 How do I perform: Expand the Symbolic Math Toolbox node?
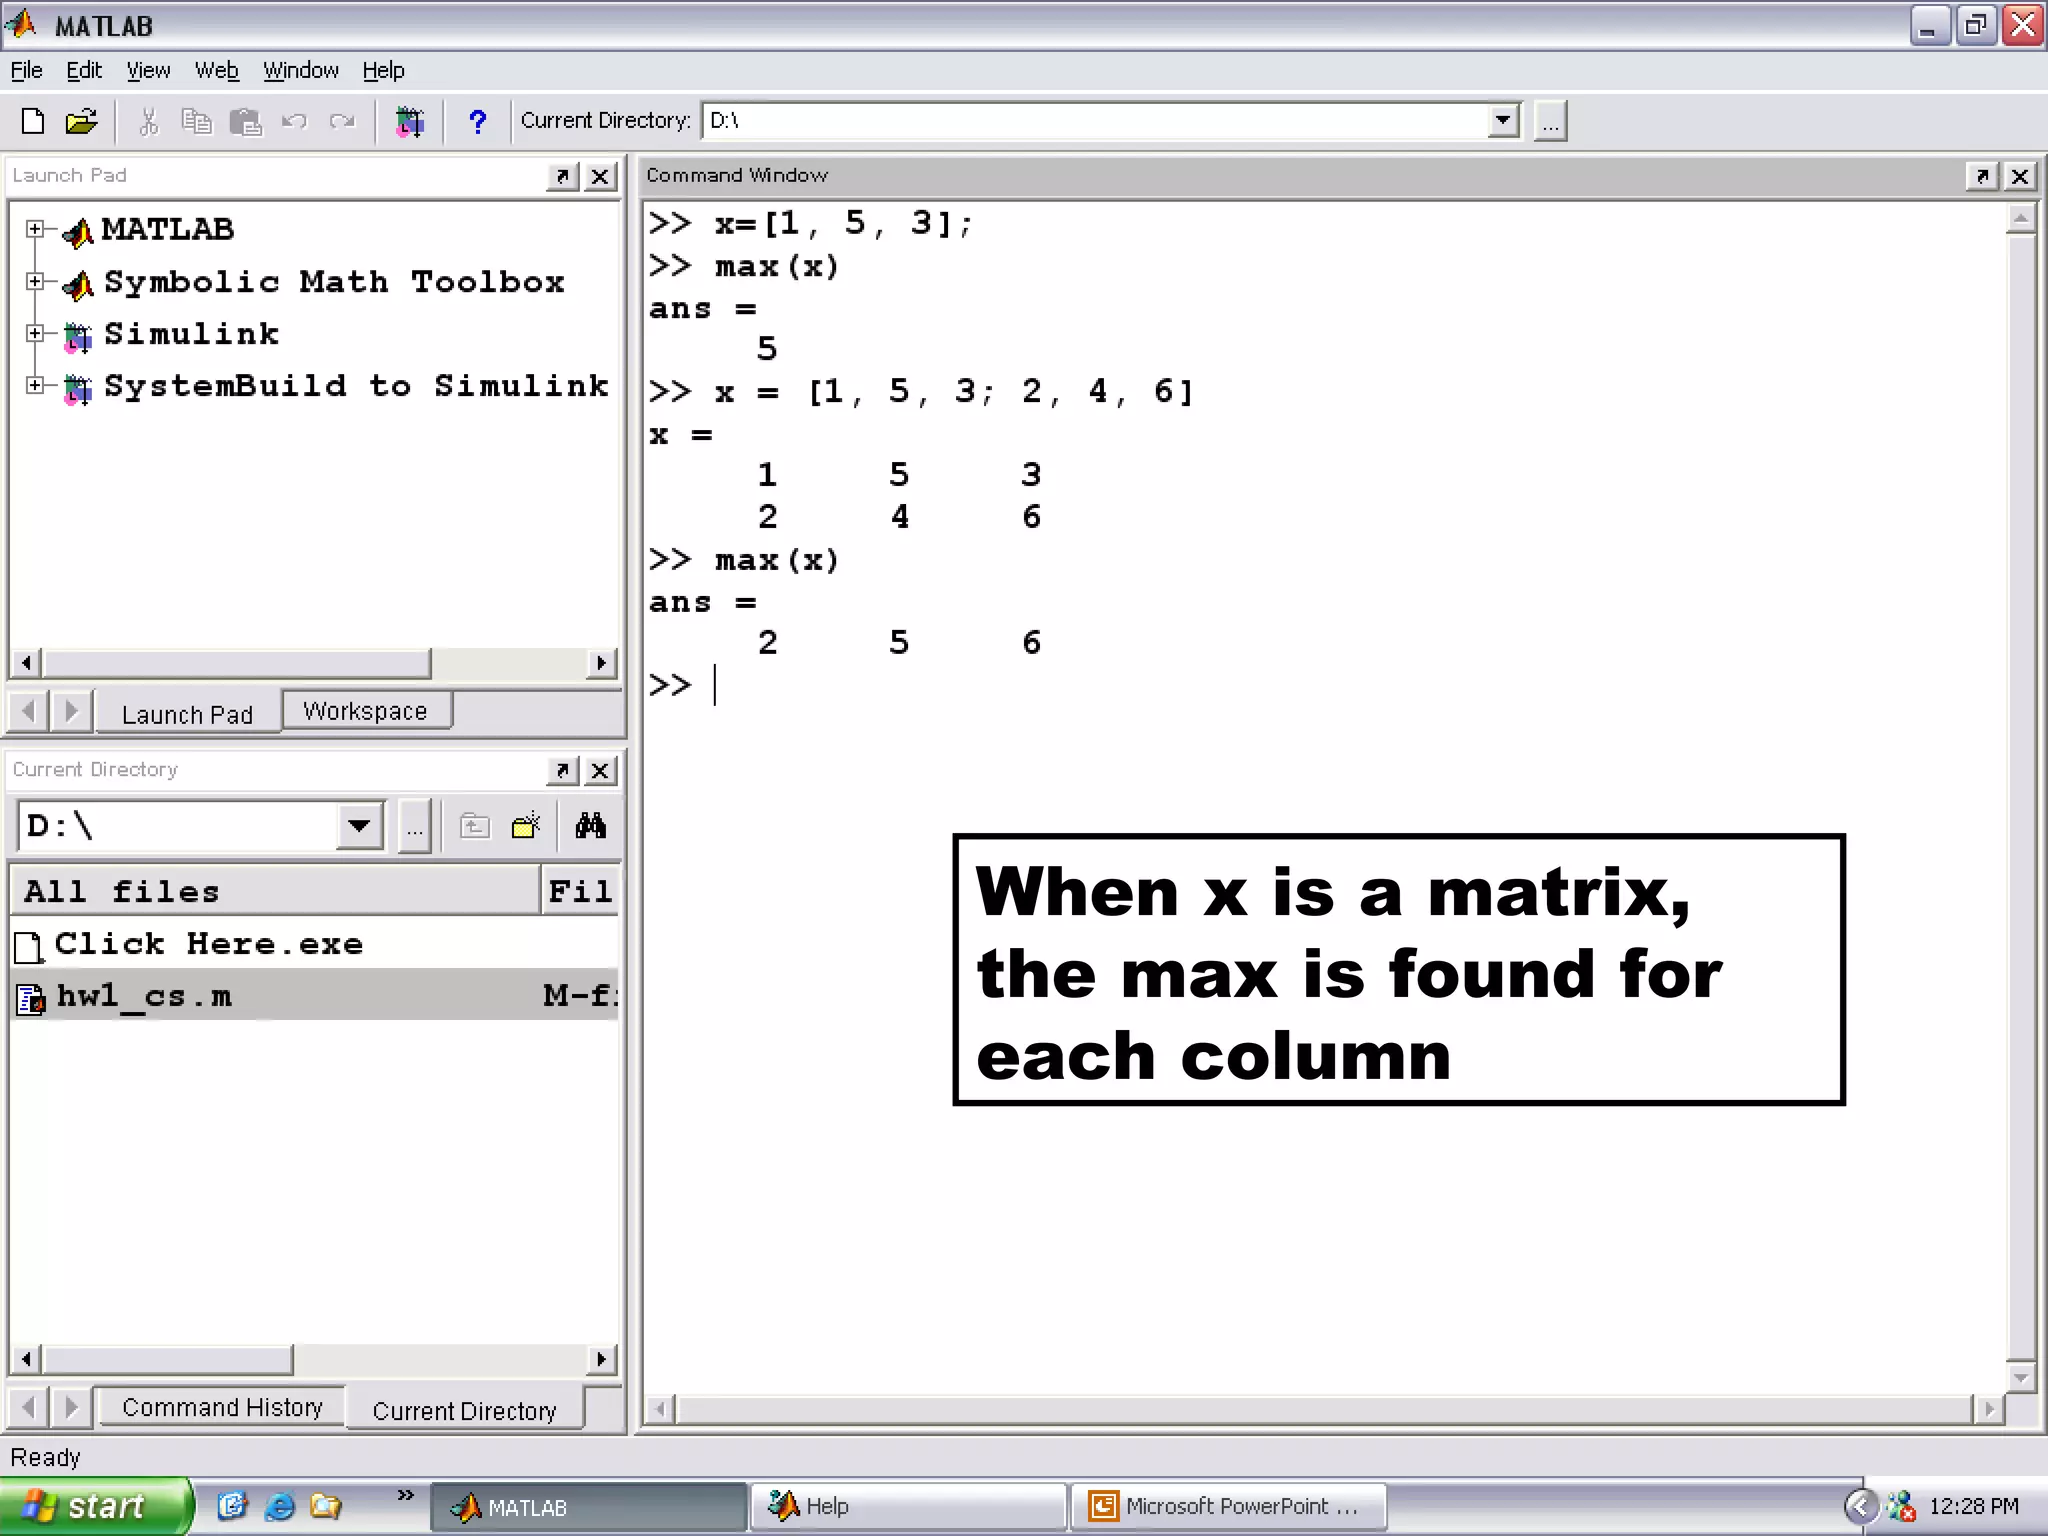(35, 281)
